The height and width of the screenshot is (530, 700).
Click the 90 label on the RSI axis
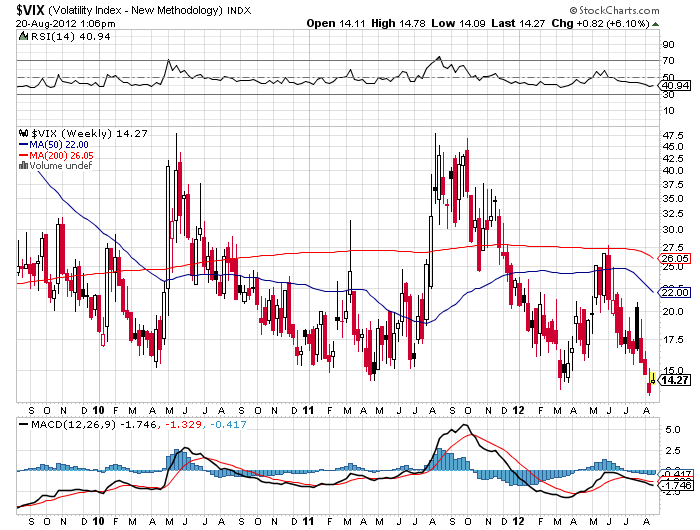(x=669, y=44)
